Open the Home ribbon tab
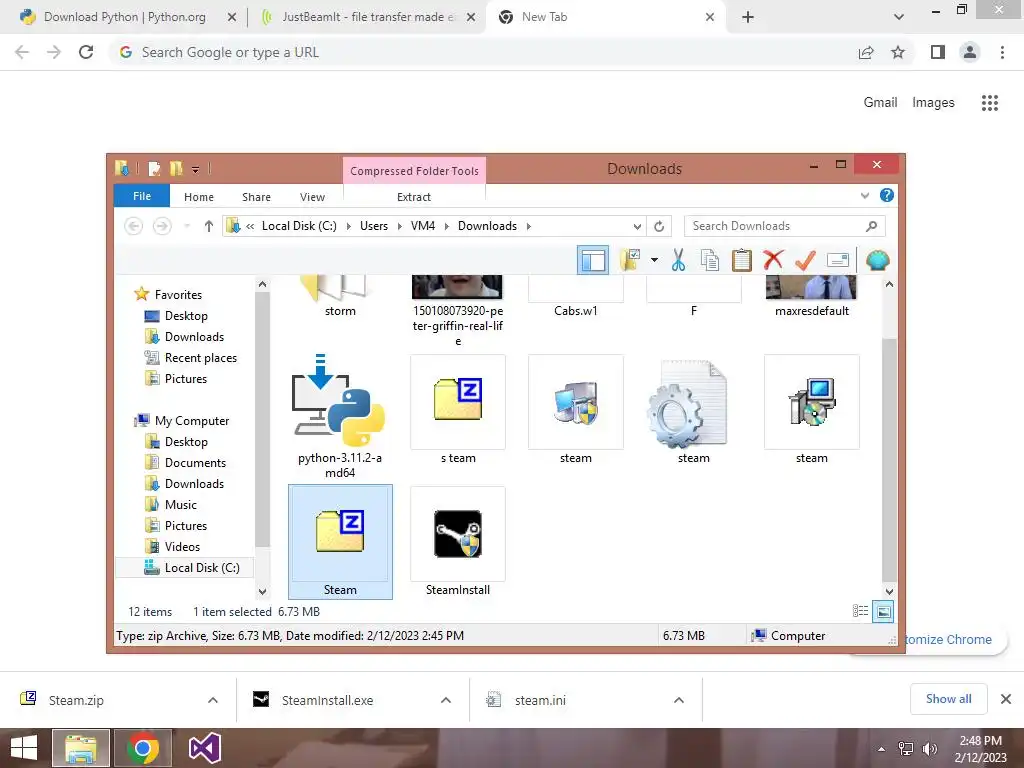1024x768 pixels. 199,197
